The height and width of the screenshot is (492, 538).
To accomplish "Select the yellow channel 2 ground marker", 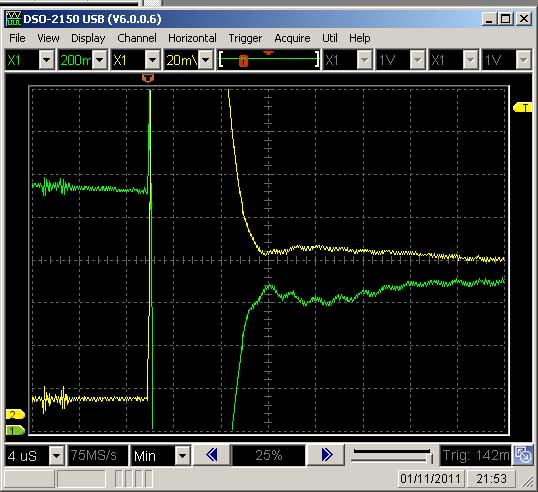I will pyautogui.click(x=15, y=414).
